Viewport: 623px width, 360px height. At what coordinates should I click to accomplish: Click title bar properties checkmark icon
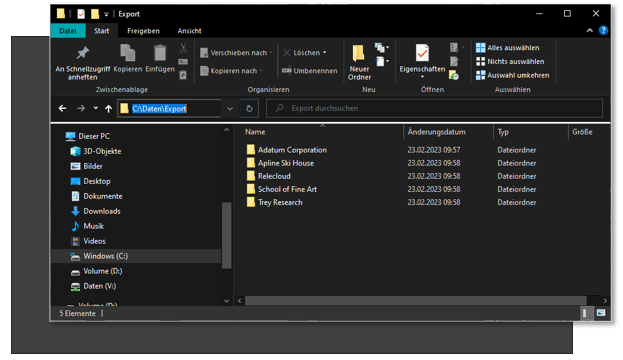(81, 14)
